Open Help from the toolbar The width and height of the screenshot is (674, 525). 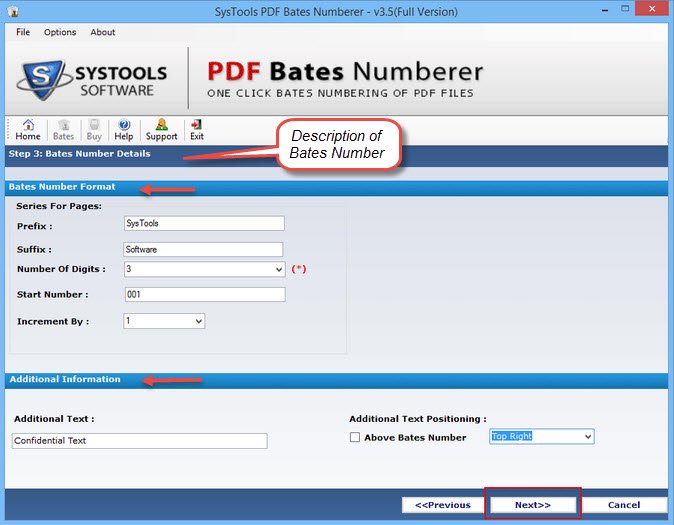(123, 130)
